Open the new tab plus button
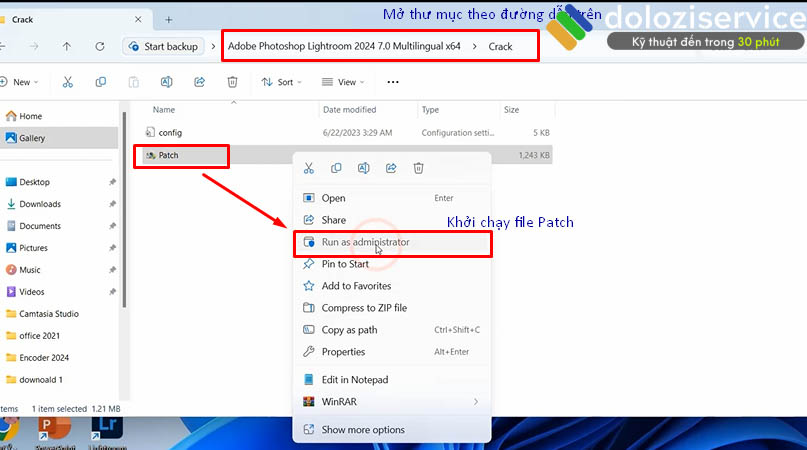This screenshot has width=807, height=450. tap(168, 20)
